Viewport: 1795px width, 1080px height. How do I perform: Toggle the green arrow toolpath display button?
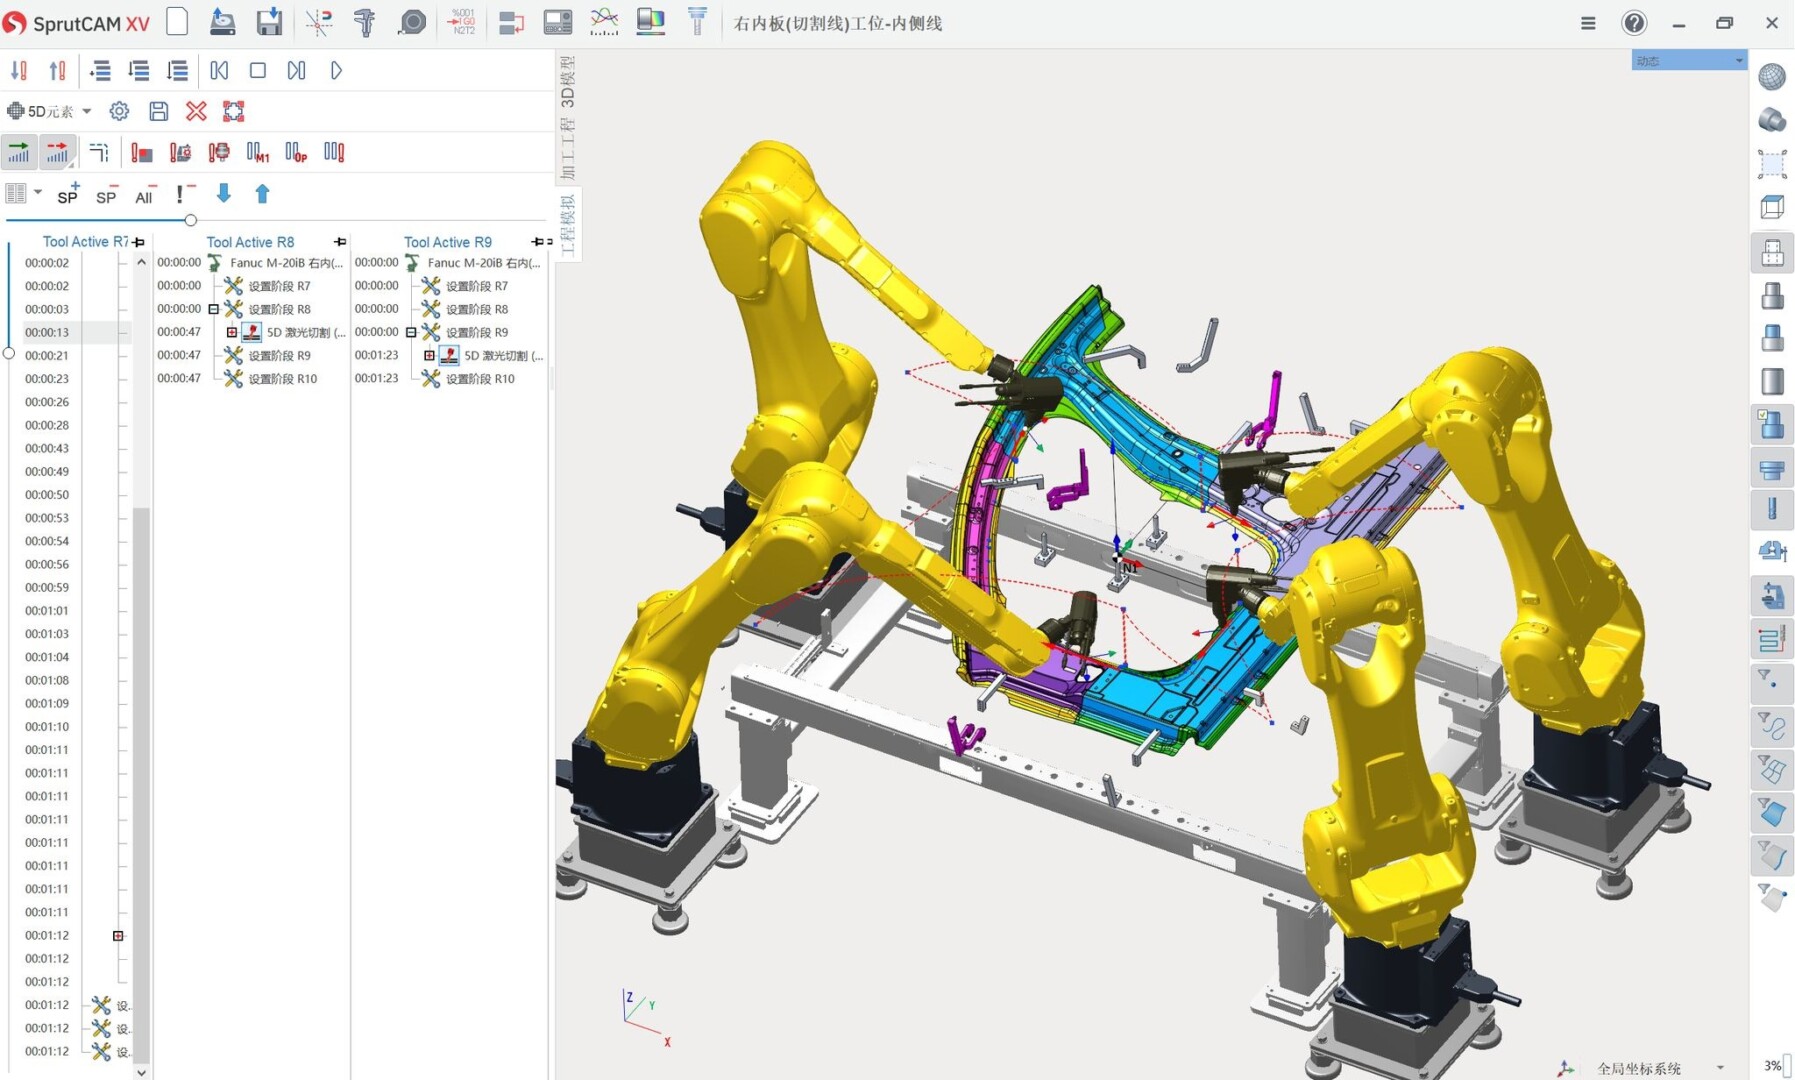19,152
